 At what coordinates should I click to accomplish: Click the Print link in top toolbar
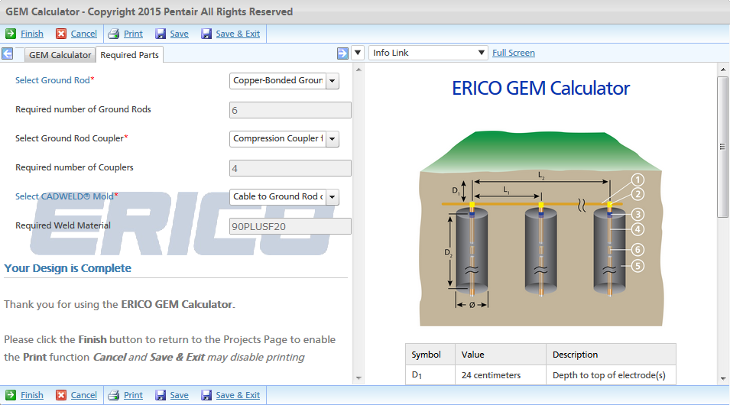[133, 34]
